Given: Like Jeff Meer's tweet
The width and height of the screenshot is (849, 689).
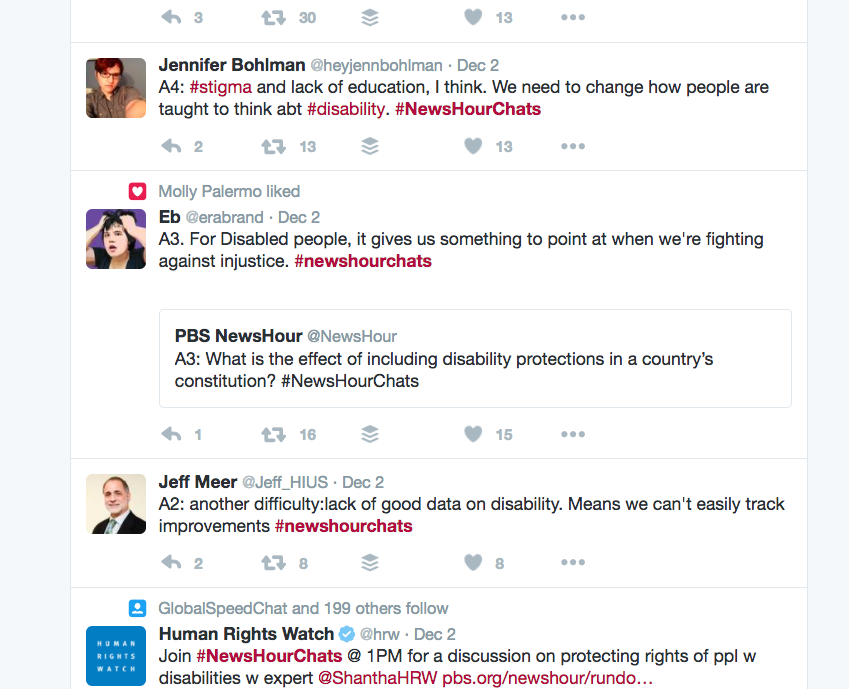Looking at the screenshot, I should click(473, 563).
